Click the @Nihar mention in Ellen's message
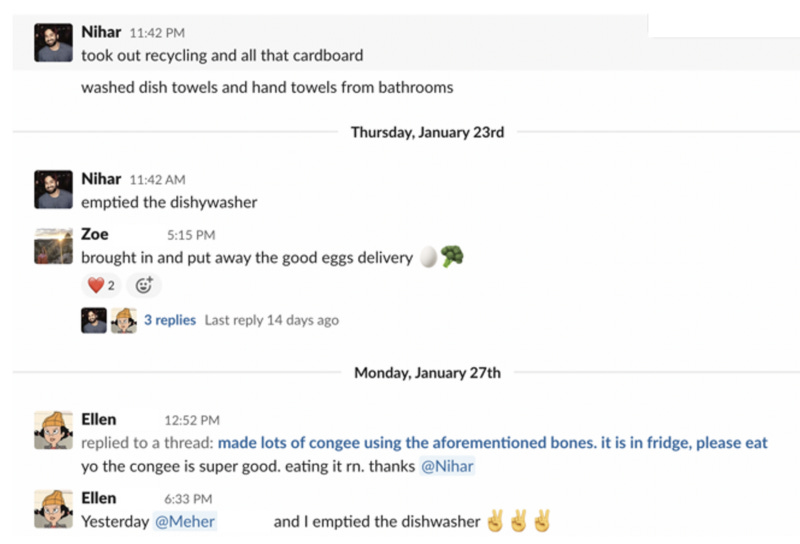 coord(447,466)
